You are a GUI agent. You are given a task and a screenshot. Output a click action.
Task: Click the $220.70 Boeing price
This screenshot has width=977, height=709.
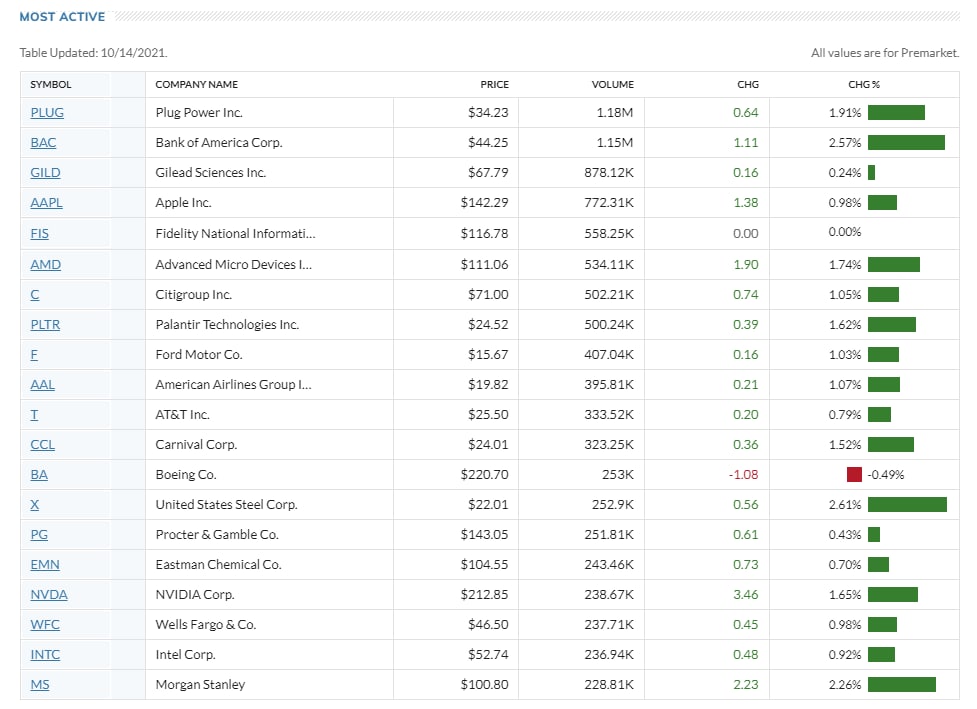point(484,475)
